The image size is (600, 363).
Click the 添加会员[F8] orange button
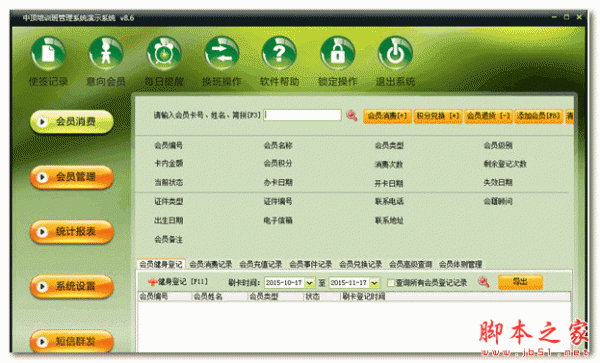tap(539, 116)
